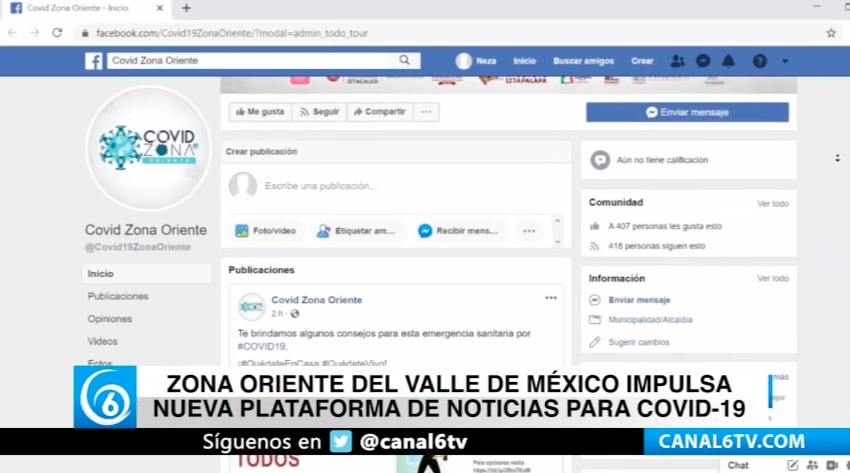Click the scroll-down arrow in post box
Image resolution: width=850 pixels, height=473 pixels.
558,242
